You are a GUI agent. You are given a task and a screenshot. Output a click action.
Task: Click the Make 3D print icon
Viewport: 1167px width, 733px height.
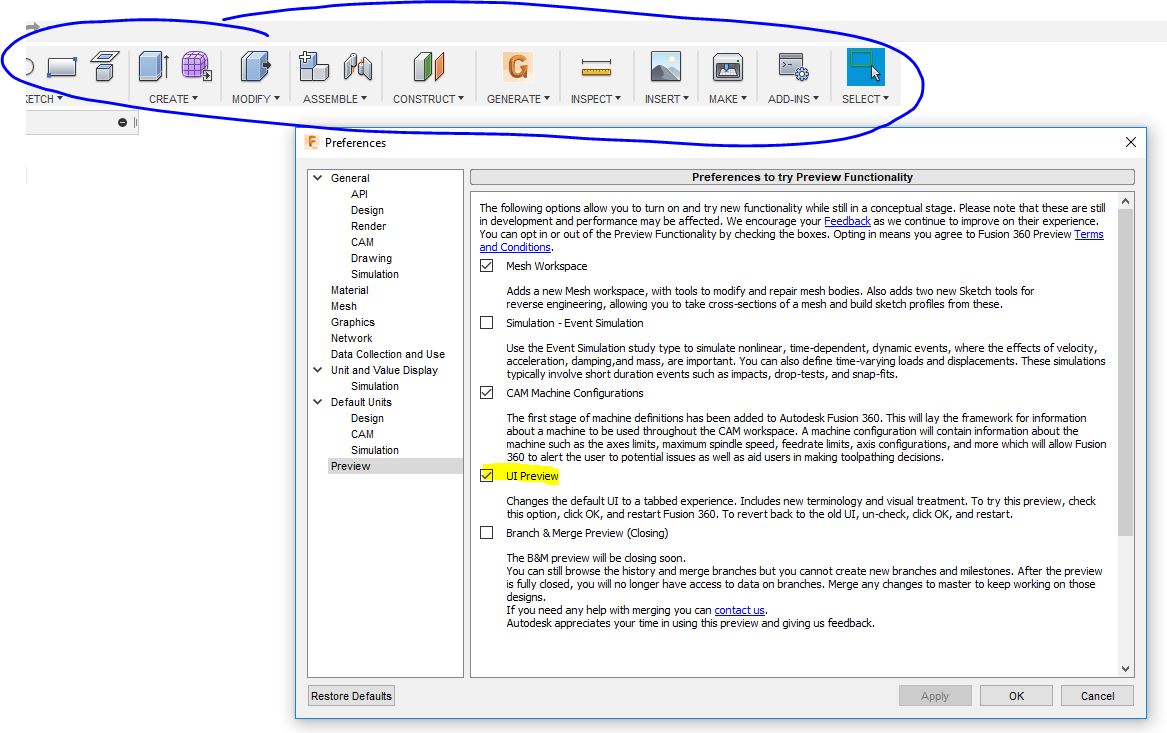pos(727,66)
